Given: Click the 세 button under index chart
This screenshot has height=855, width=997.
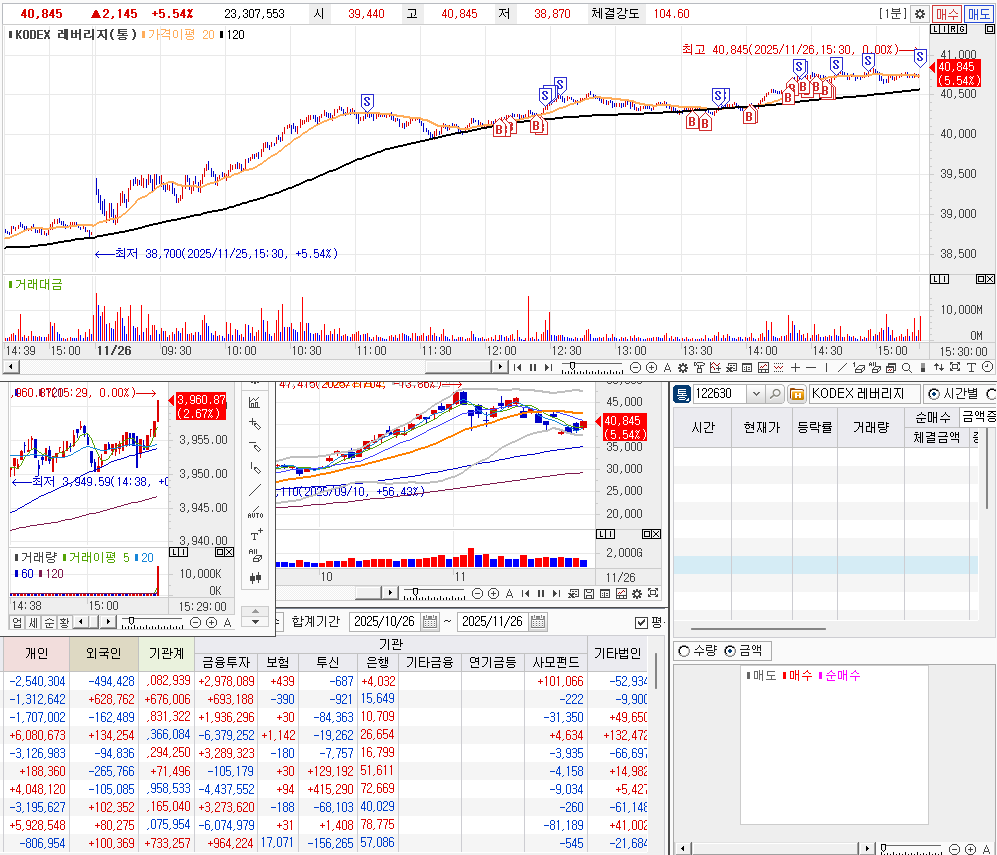Looking at the screenshot, I should click(33, 622).
